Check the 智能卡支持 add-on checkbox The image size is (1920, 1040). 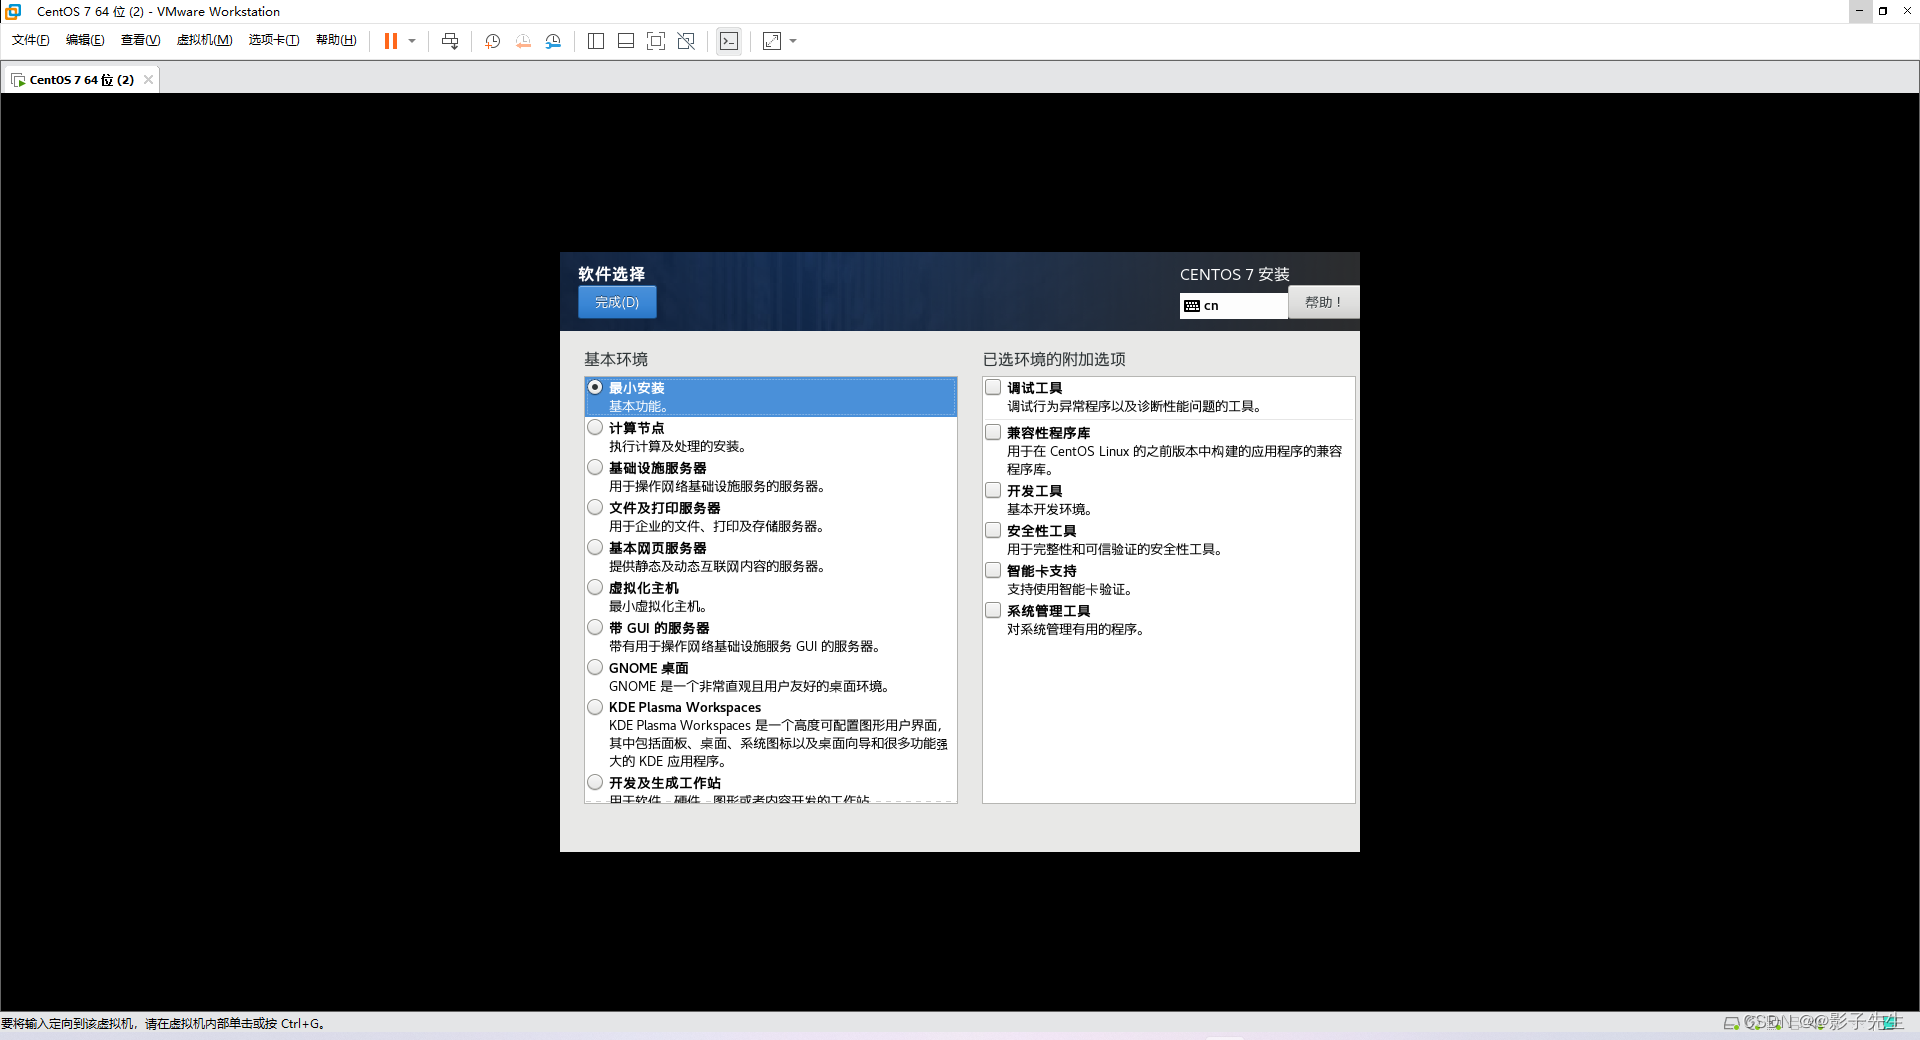coord(993,570)
